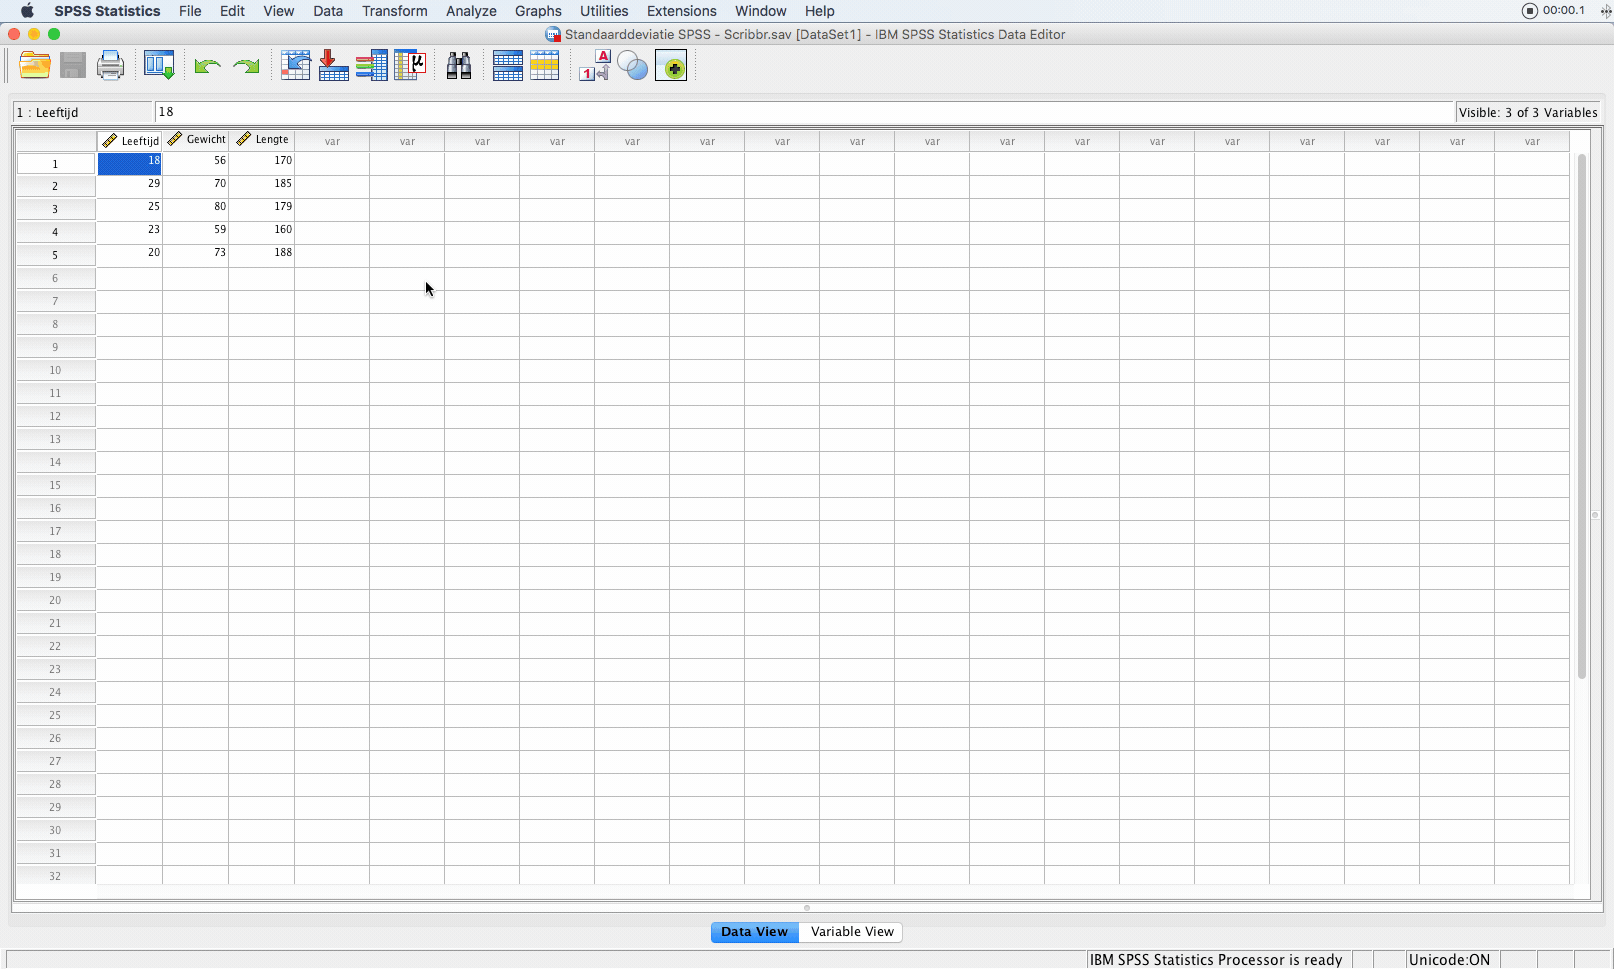Viewport: 1614px width, 969px height.
Task: Open the Analyze menu
Action: (471, 11)
